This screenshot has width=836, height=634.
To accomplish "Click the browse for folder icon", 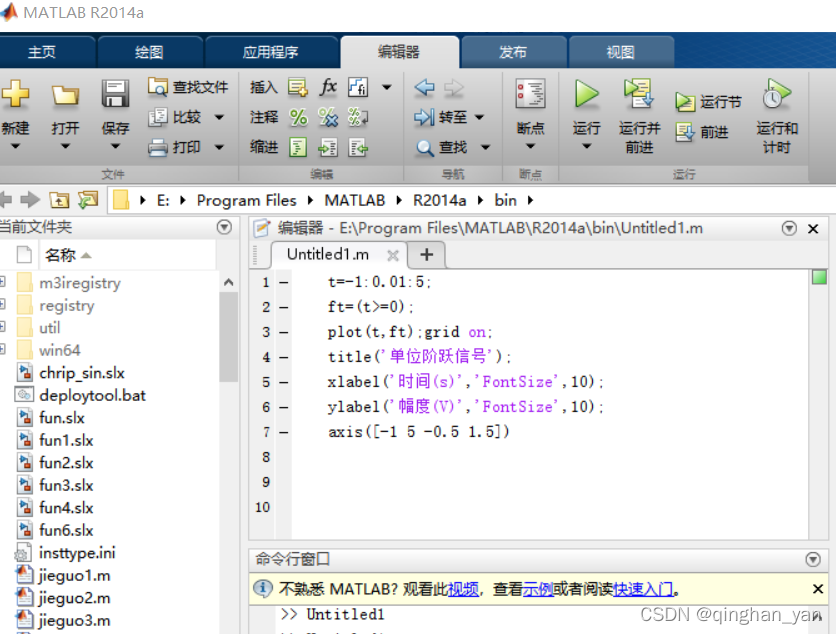I will (x=88, y=200).
